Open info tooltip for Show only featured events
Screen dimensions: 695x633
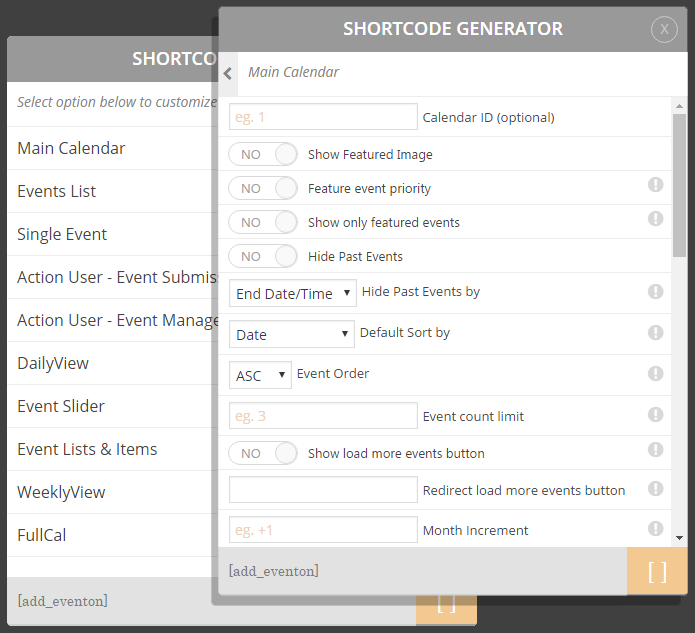[x=655, y=219]
